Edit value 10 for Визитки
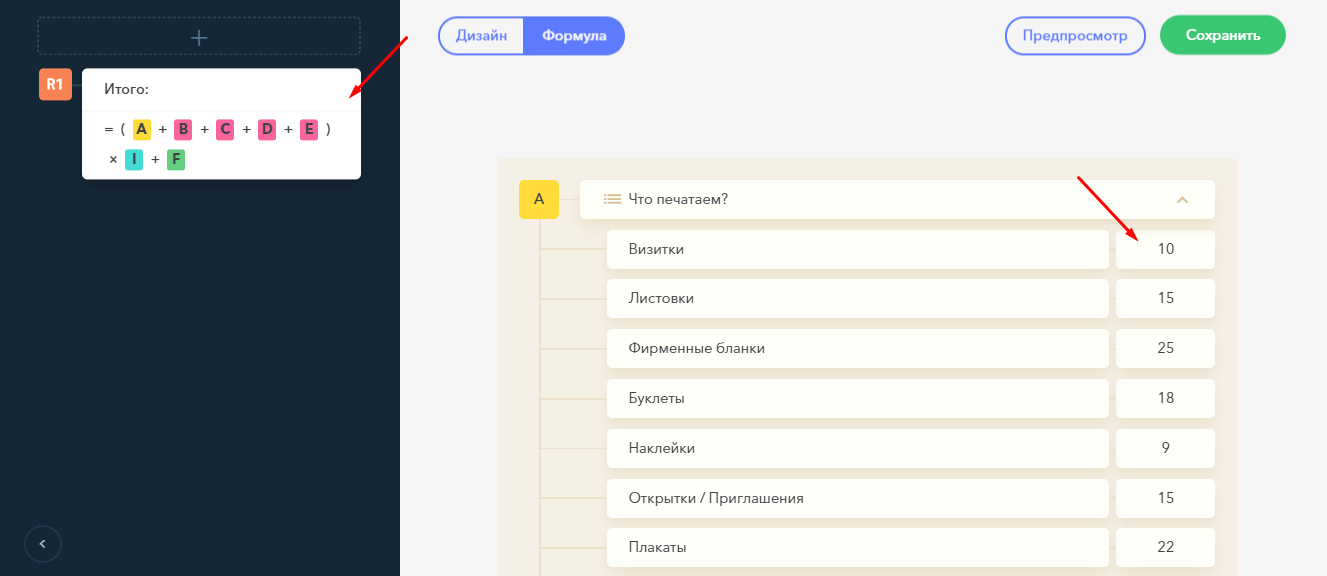This screenshot has height=576, width=1327. pyautogui.click(x=1165, y=249)
